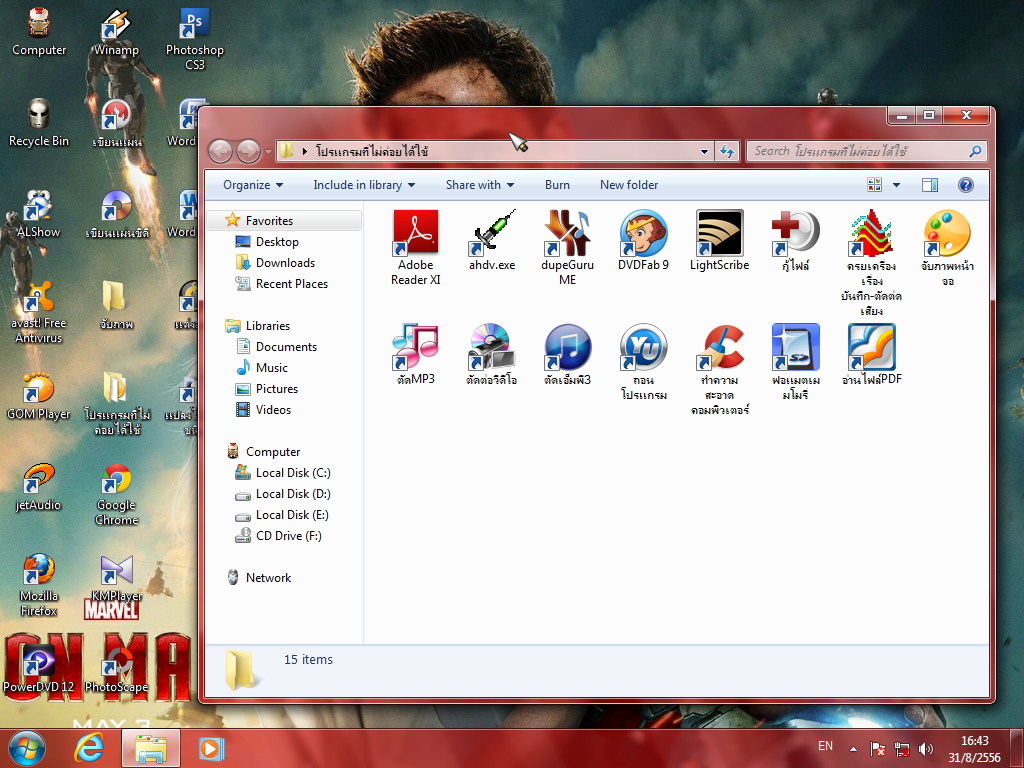Image resolution: width=1024 pixels, height=768 pixels.
Task: Expand the address bar history dropdown
Action: pos(704,152)
